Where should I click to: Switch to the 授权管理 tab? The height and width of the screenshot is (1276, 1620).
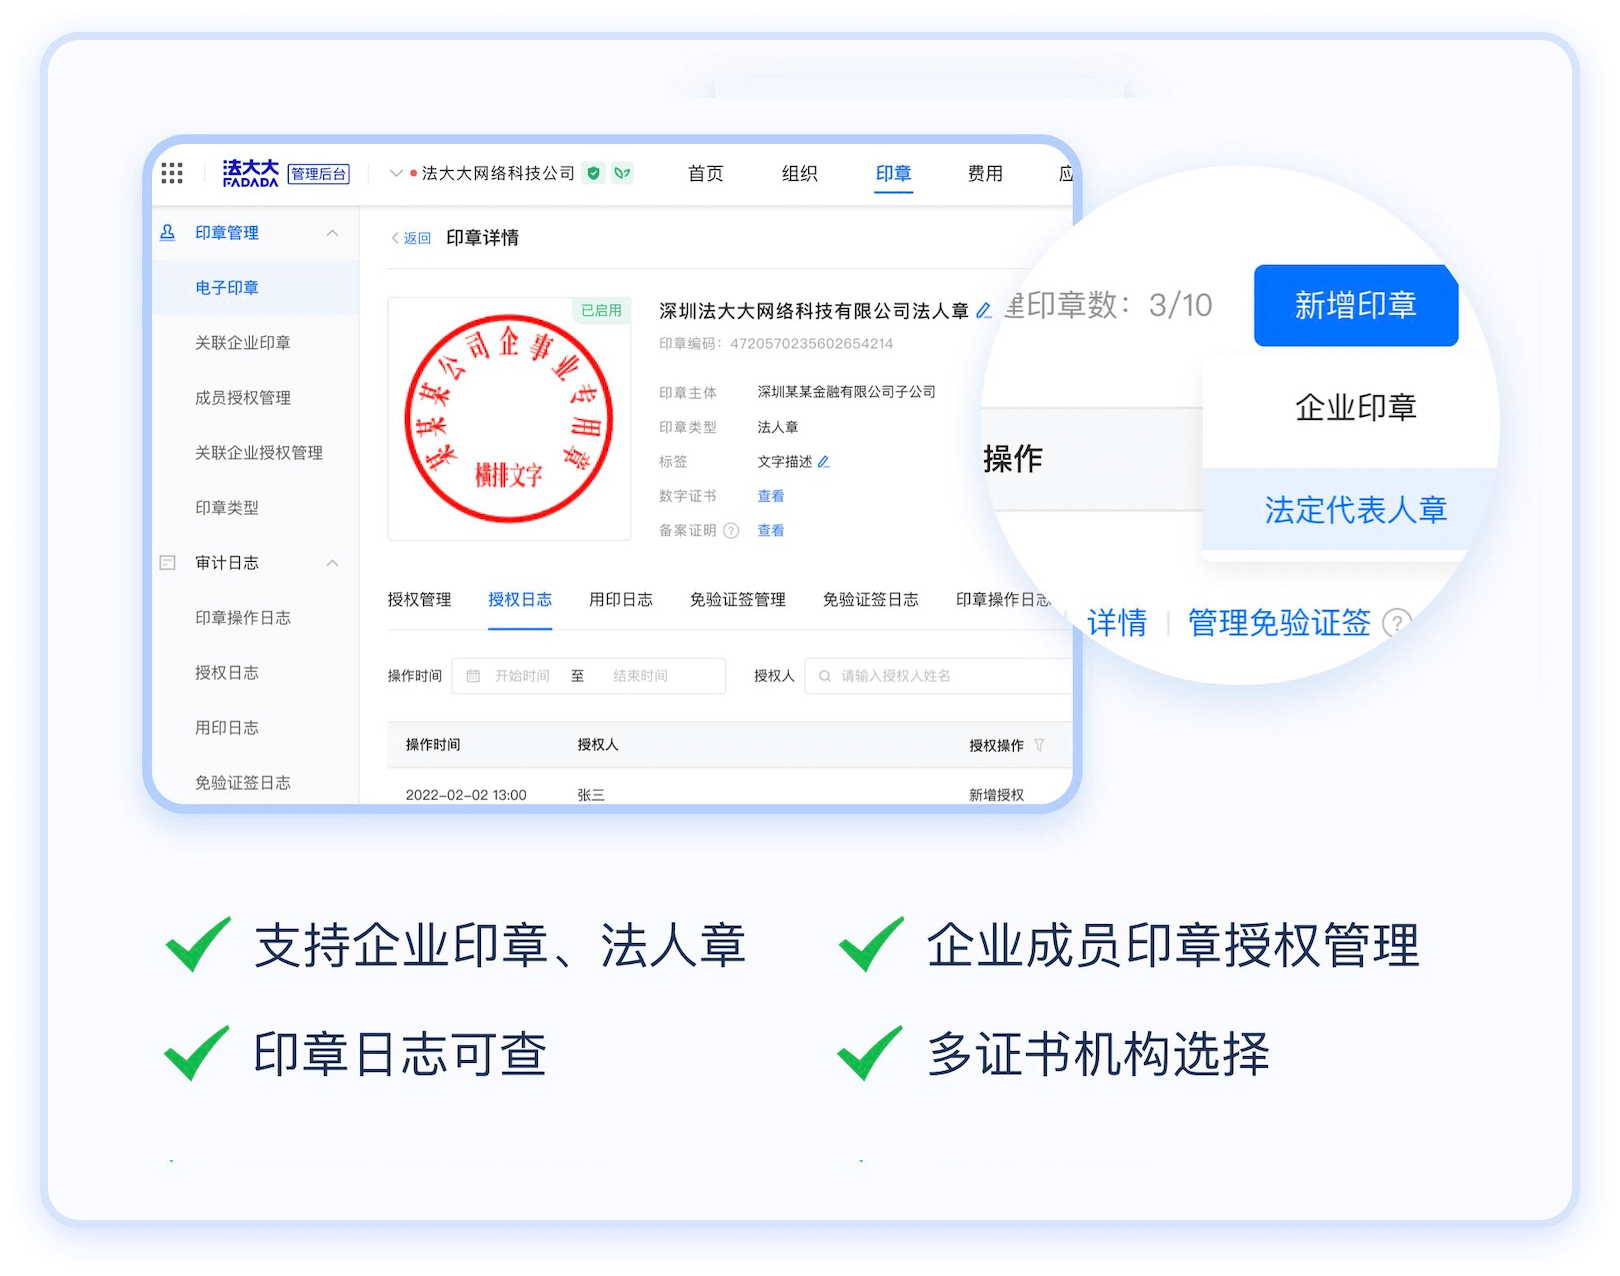(420, 599)
